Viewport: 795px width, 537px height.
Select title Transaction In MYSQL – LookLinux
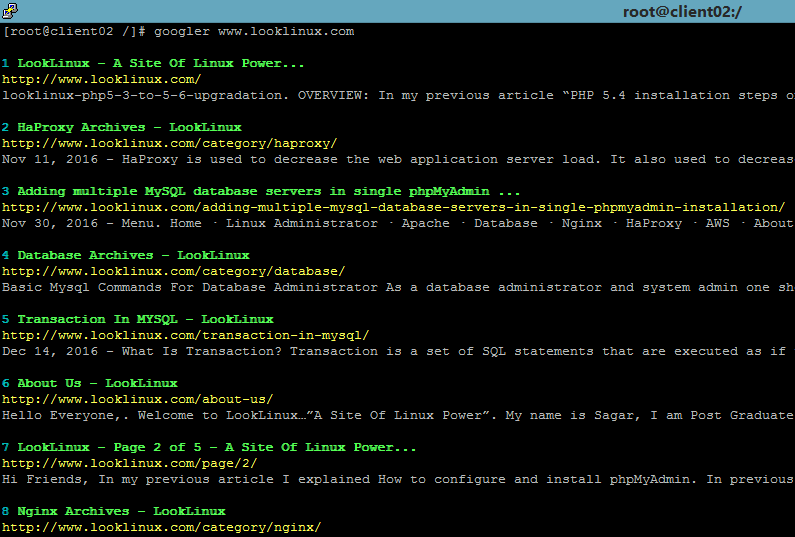coord(146,319)
